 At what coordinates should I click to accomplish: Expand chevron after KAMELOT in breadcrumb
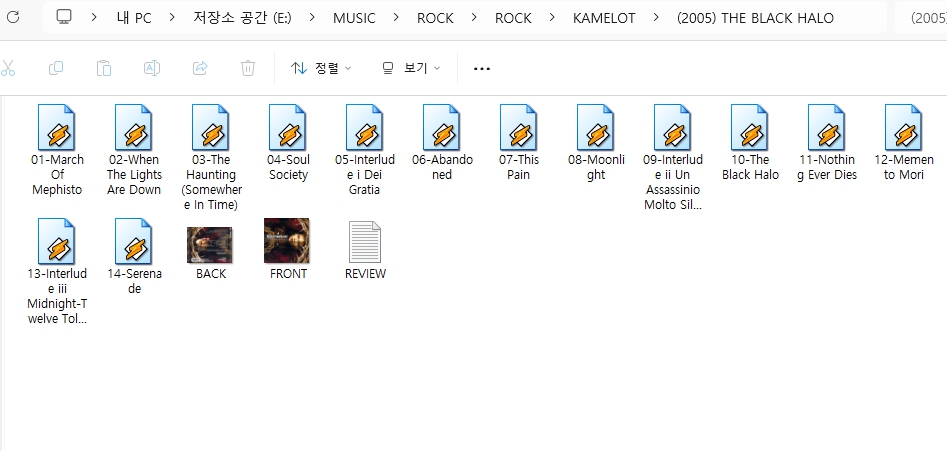pos(656,17)
